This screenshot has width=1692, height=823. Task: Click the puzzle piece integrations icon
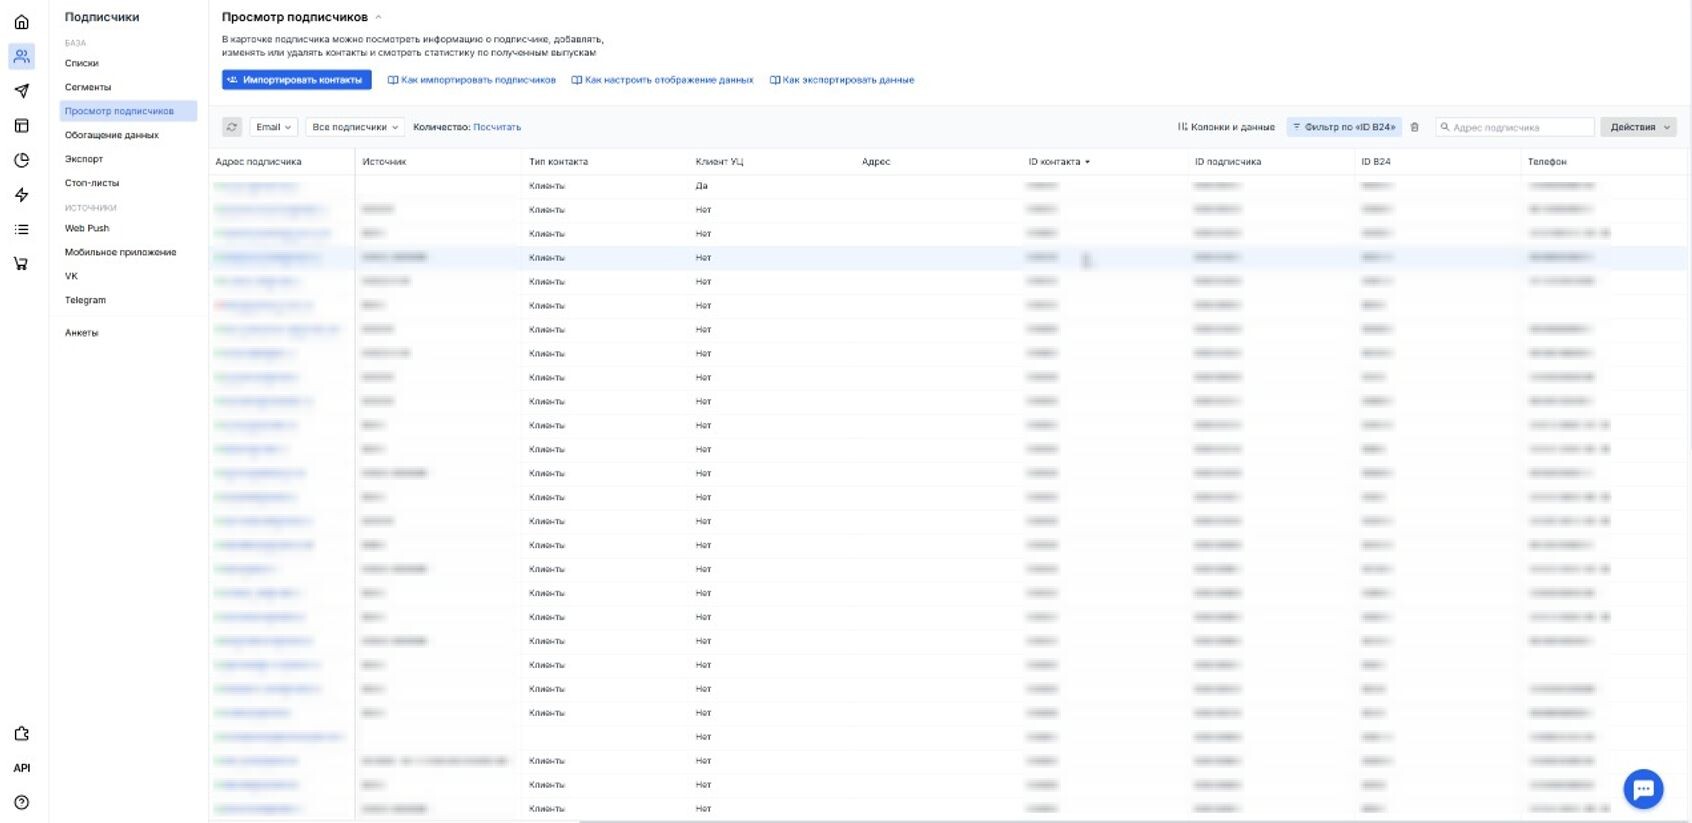[x=21, y=733]
